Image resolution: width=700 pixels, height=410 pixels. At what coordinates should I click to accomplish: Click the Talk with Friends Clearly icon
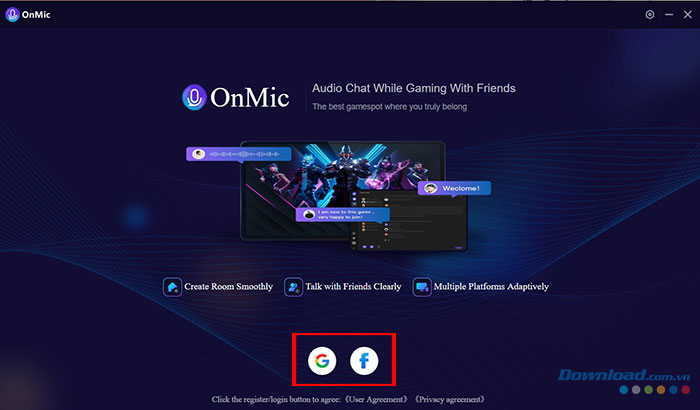point(293,287)
